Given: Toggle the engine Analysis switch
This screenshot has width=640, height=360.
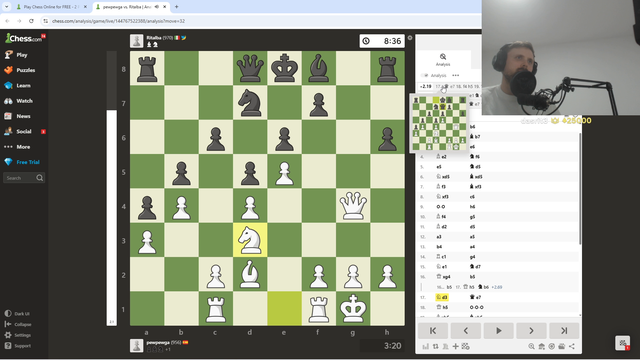Looking at the screenshot, I should coord(425,76).
